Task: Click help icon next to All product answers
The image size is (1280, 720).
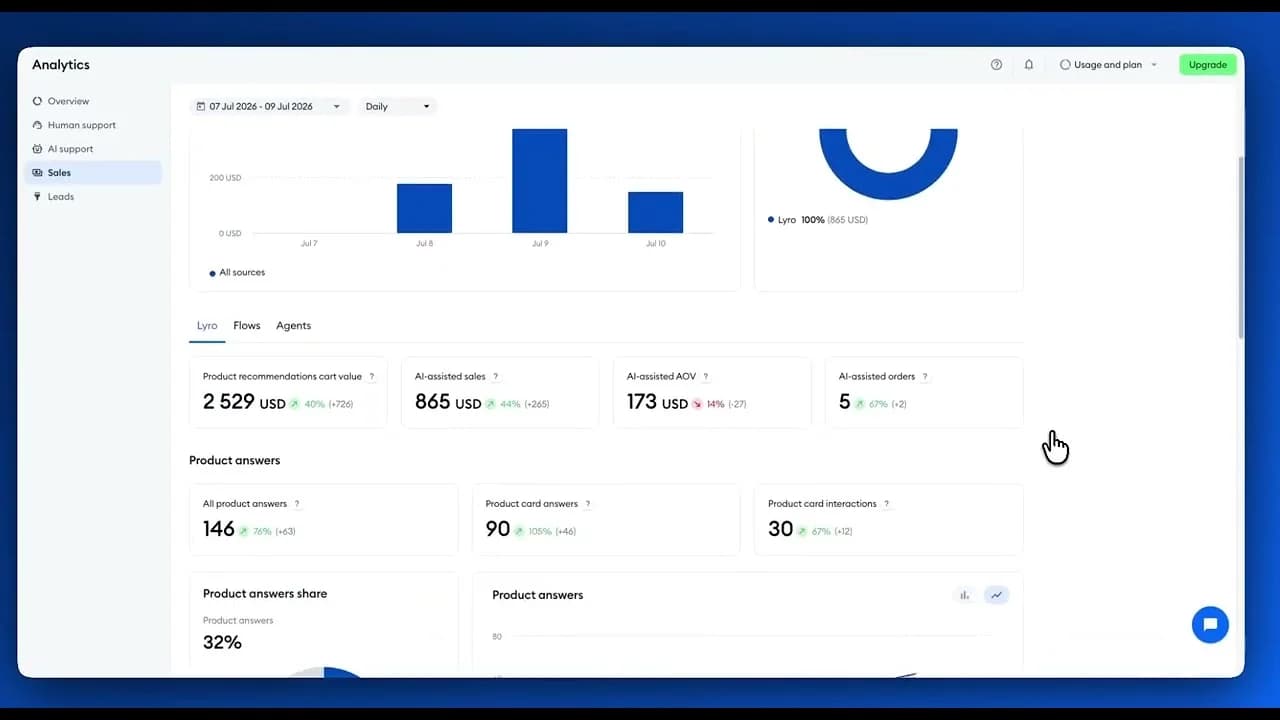Action: click(x=297, y=504)
